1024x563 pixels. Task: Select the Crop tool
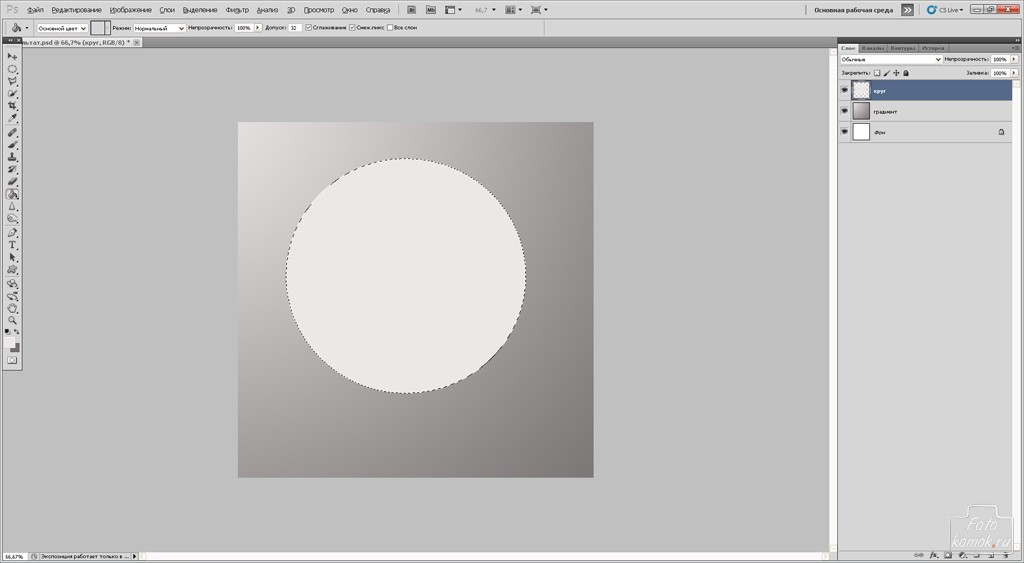tap(12, 106)
